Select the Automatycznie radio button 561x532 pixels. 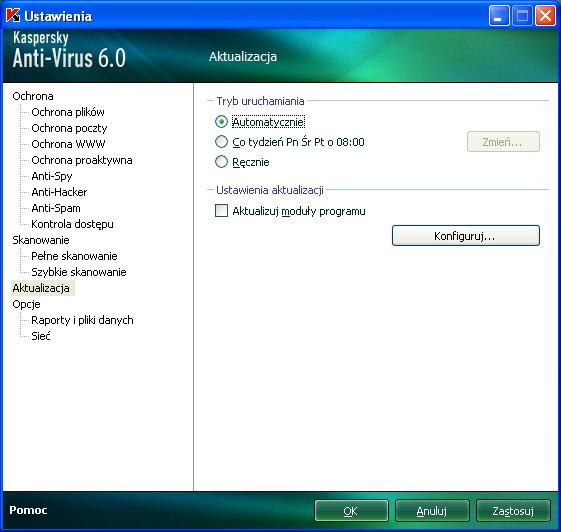coord(221,122)
